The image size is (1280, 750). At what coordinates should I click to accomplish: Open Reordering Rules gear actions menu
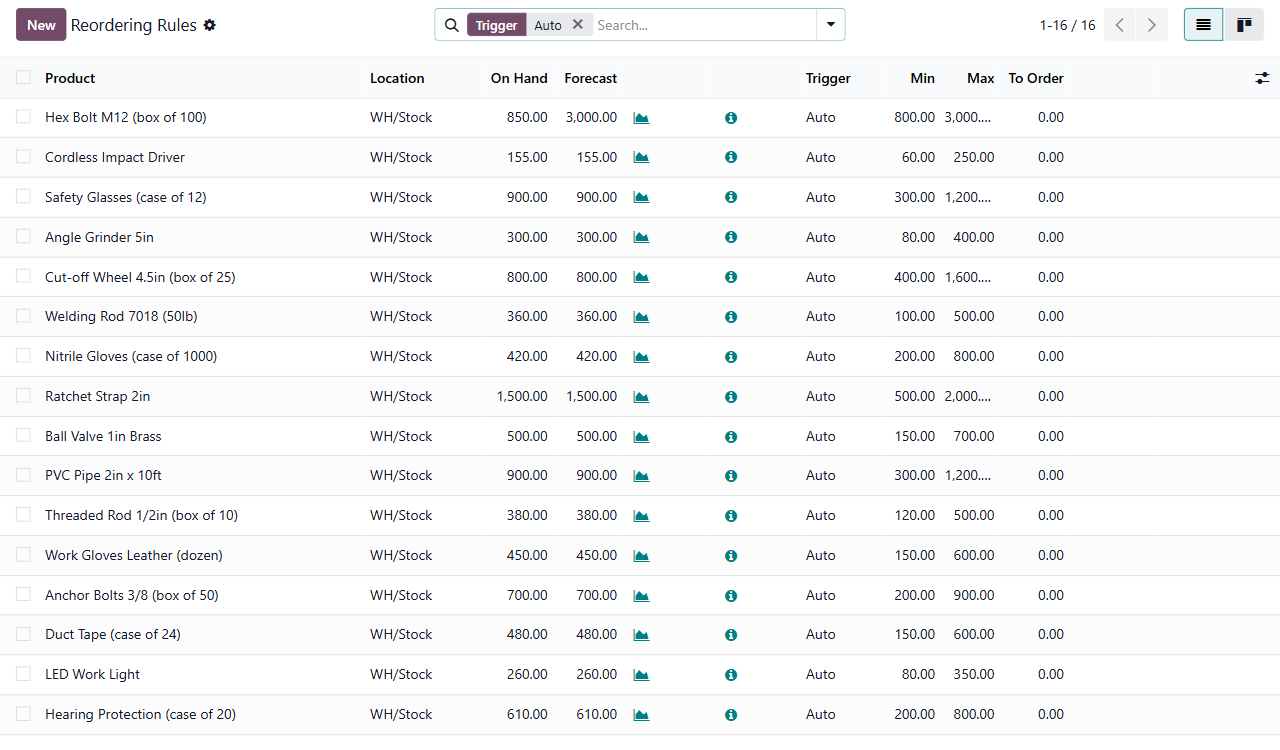coord(209,25)
